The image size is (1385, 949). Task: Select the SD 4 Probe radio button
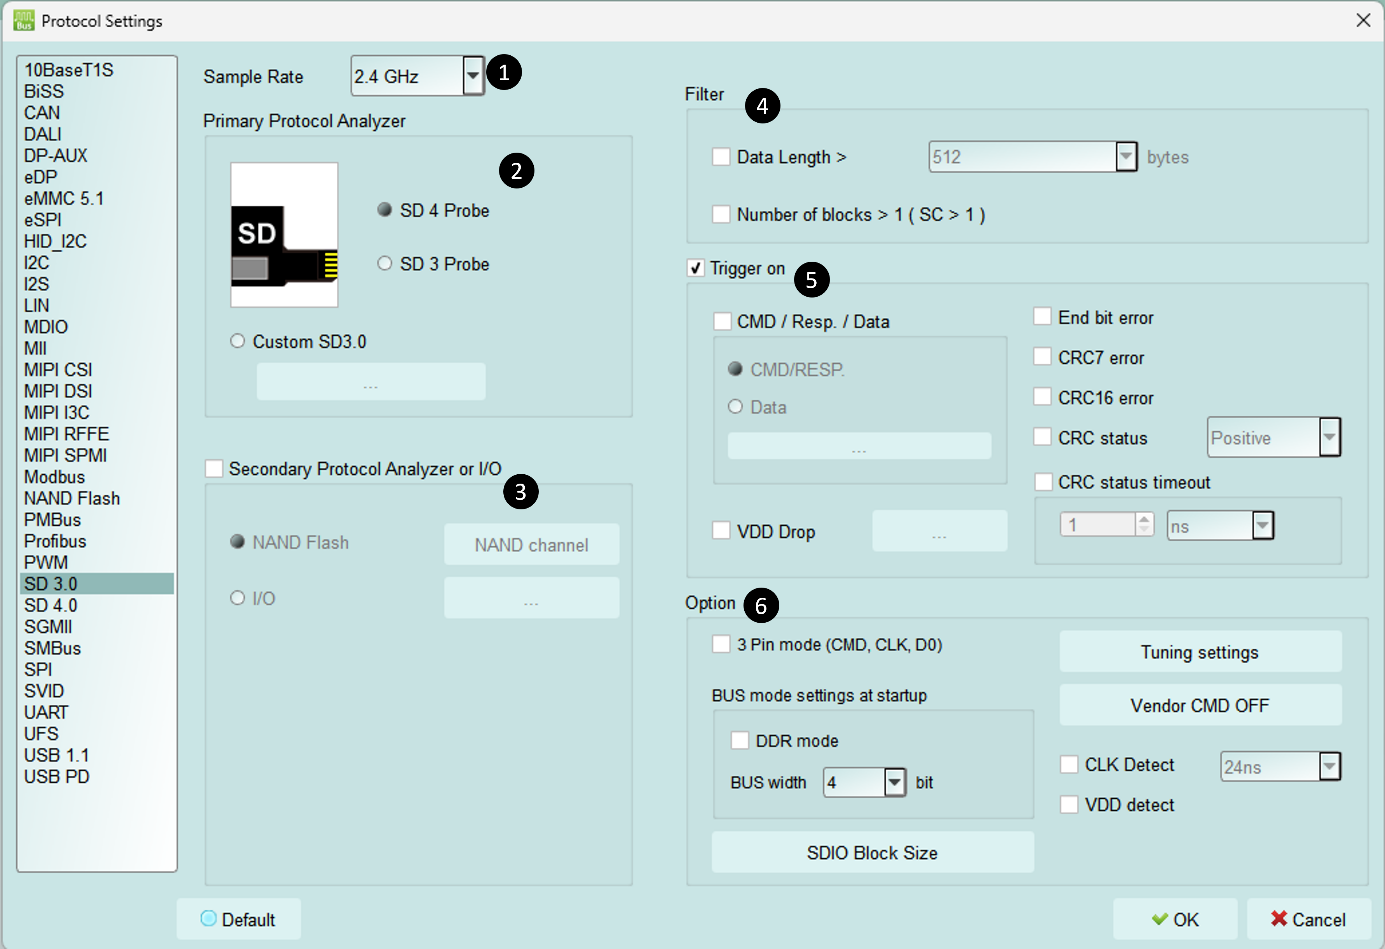[384, 210]
